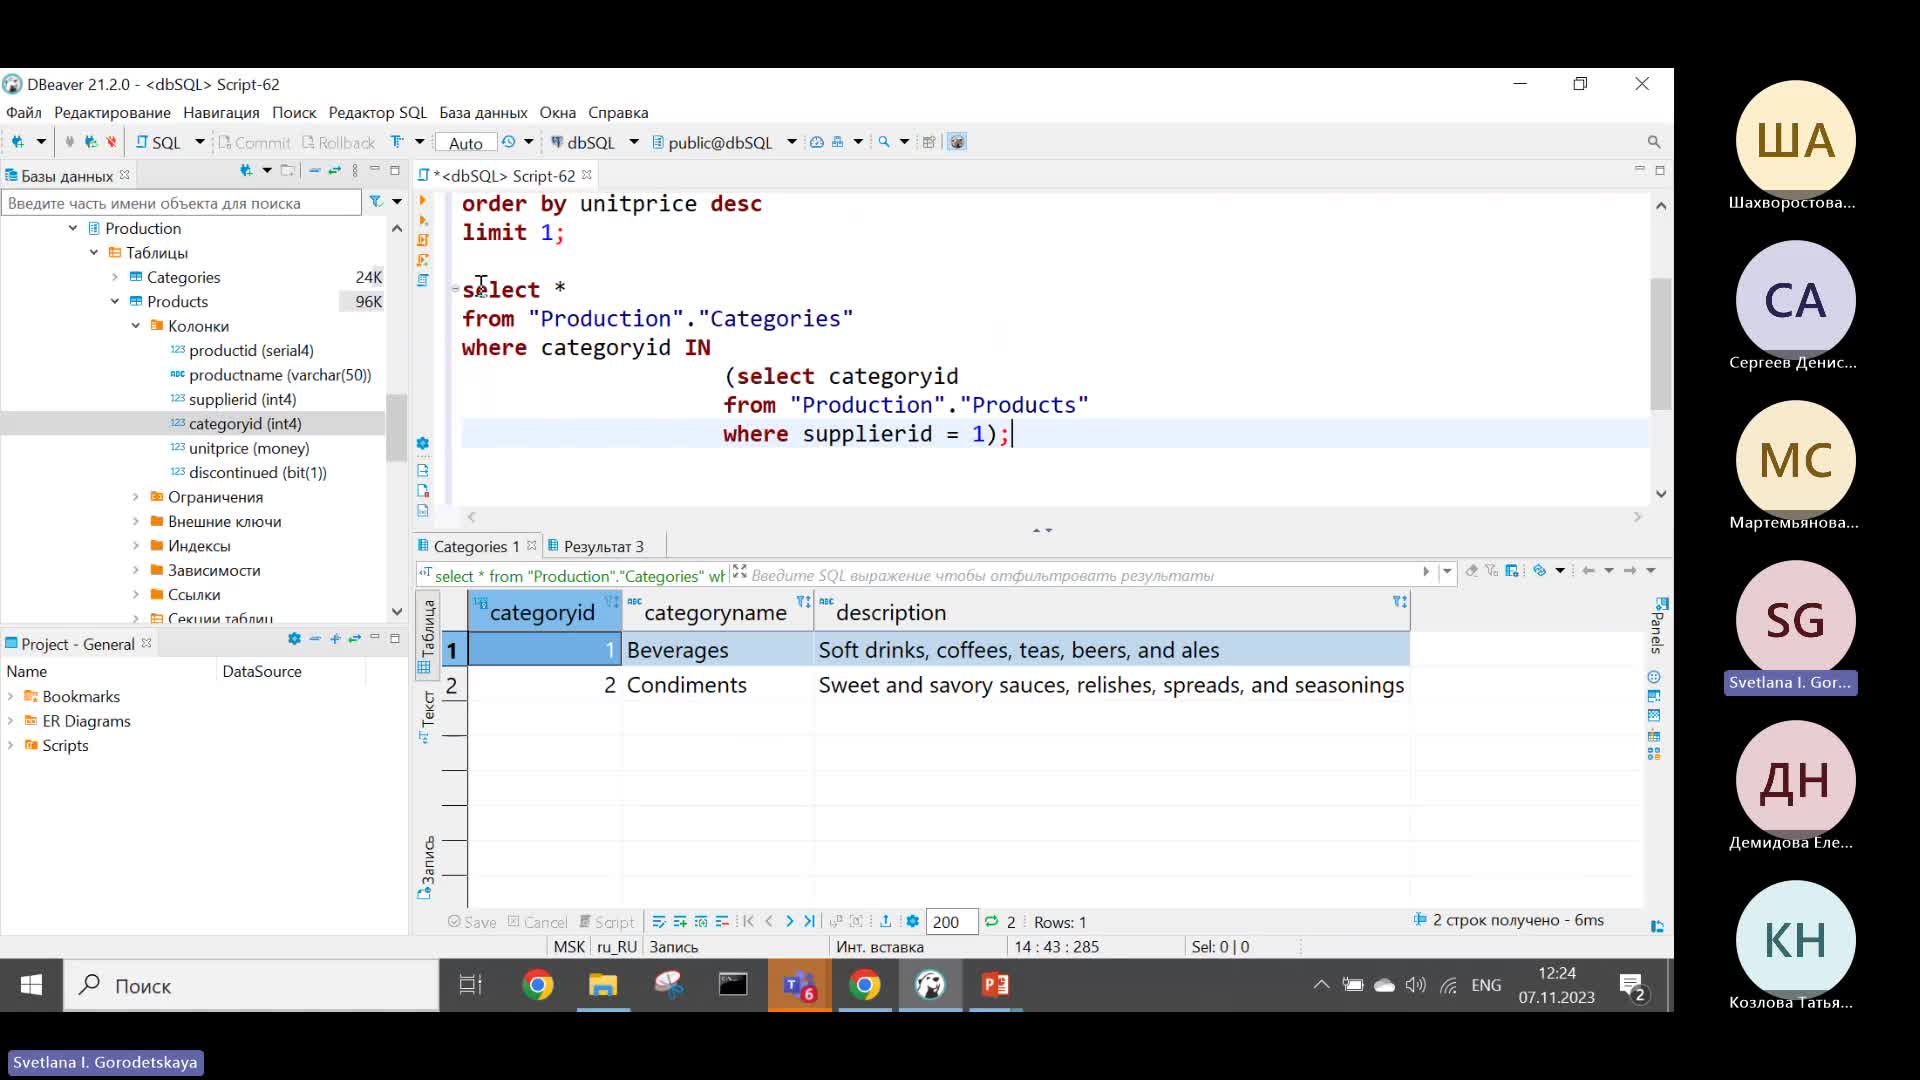This screenshot has width=1920, height=1080.
Task: Click the export data icon in results toolbar
Action: 885,921
